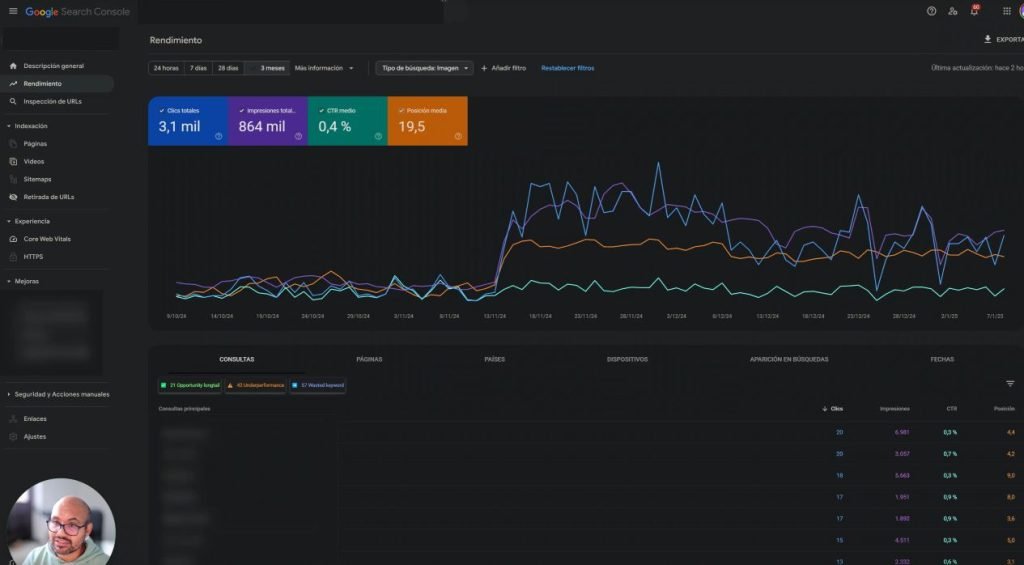The width and height of the screenshot is (1024, 565).
Task: Toggle the Posición media metric card
Action: [427, 121]
